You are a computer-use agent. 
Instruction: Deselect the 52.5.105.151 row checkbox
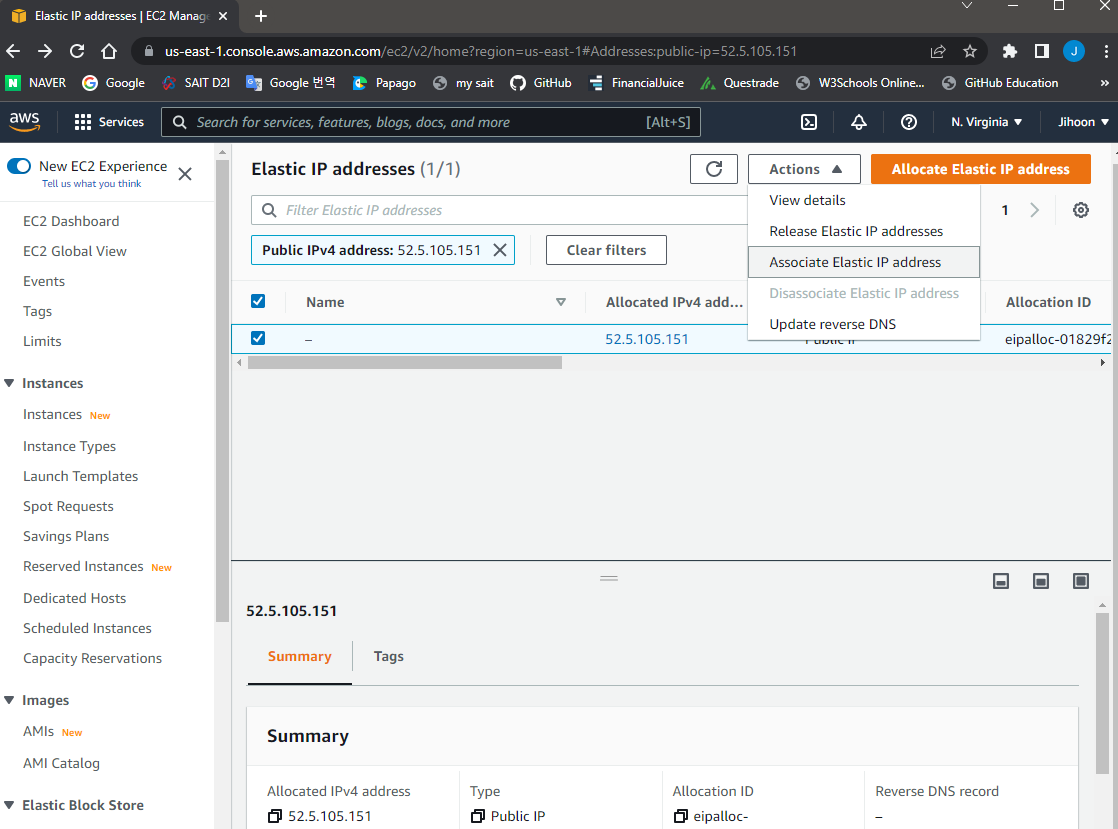coord(258,338)
